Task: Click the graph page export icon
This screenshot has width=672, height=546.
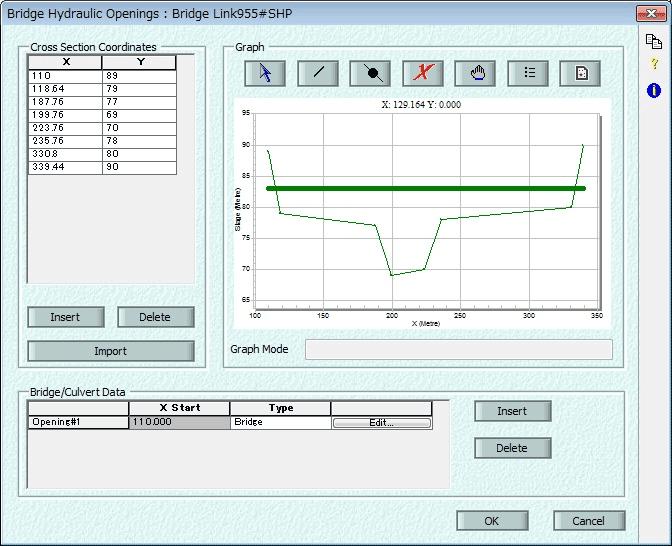Action: click(580, 73)
